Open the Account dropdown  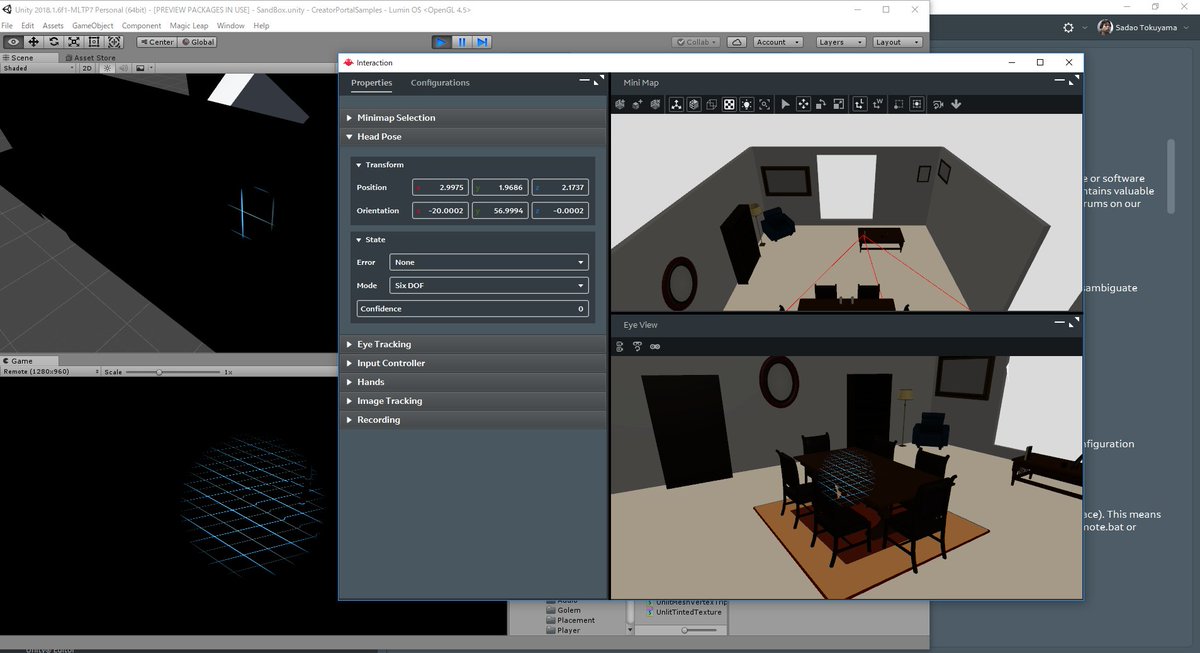pos(777,42)
